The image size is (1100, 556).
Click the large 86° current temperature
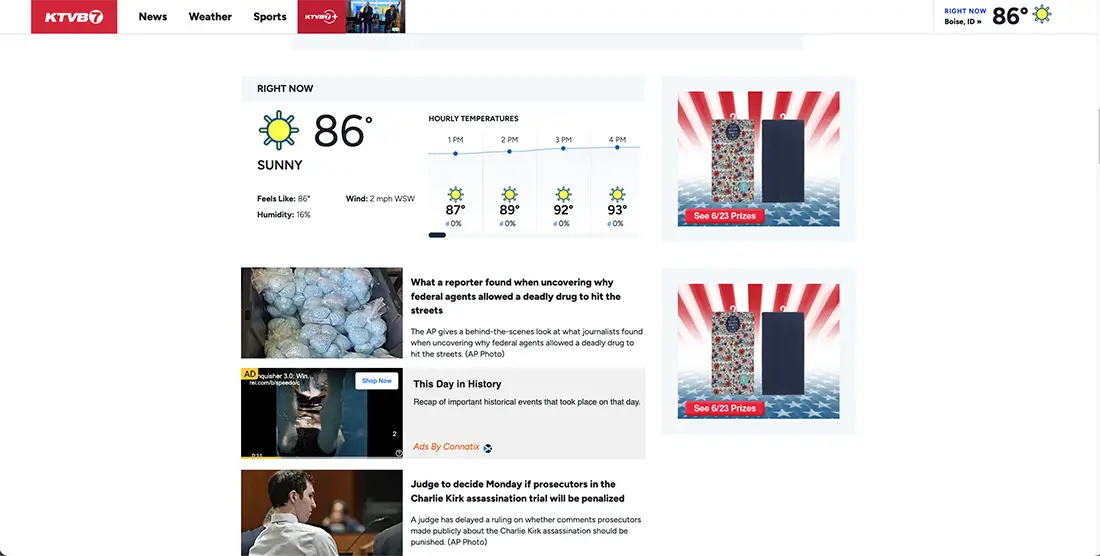pos(342,131)
